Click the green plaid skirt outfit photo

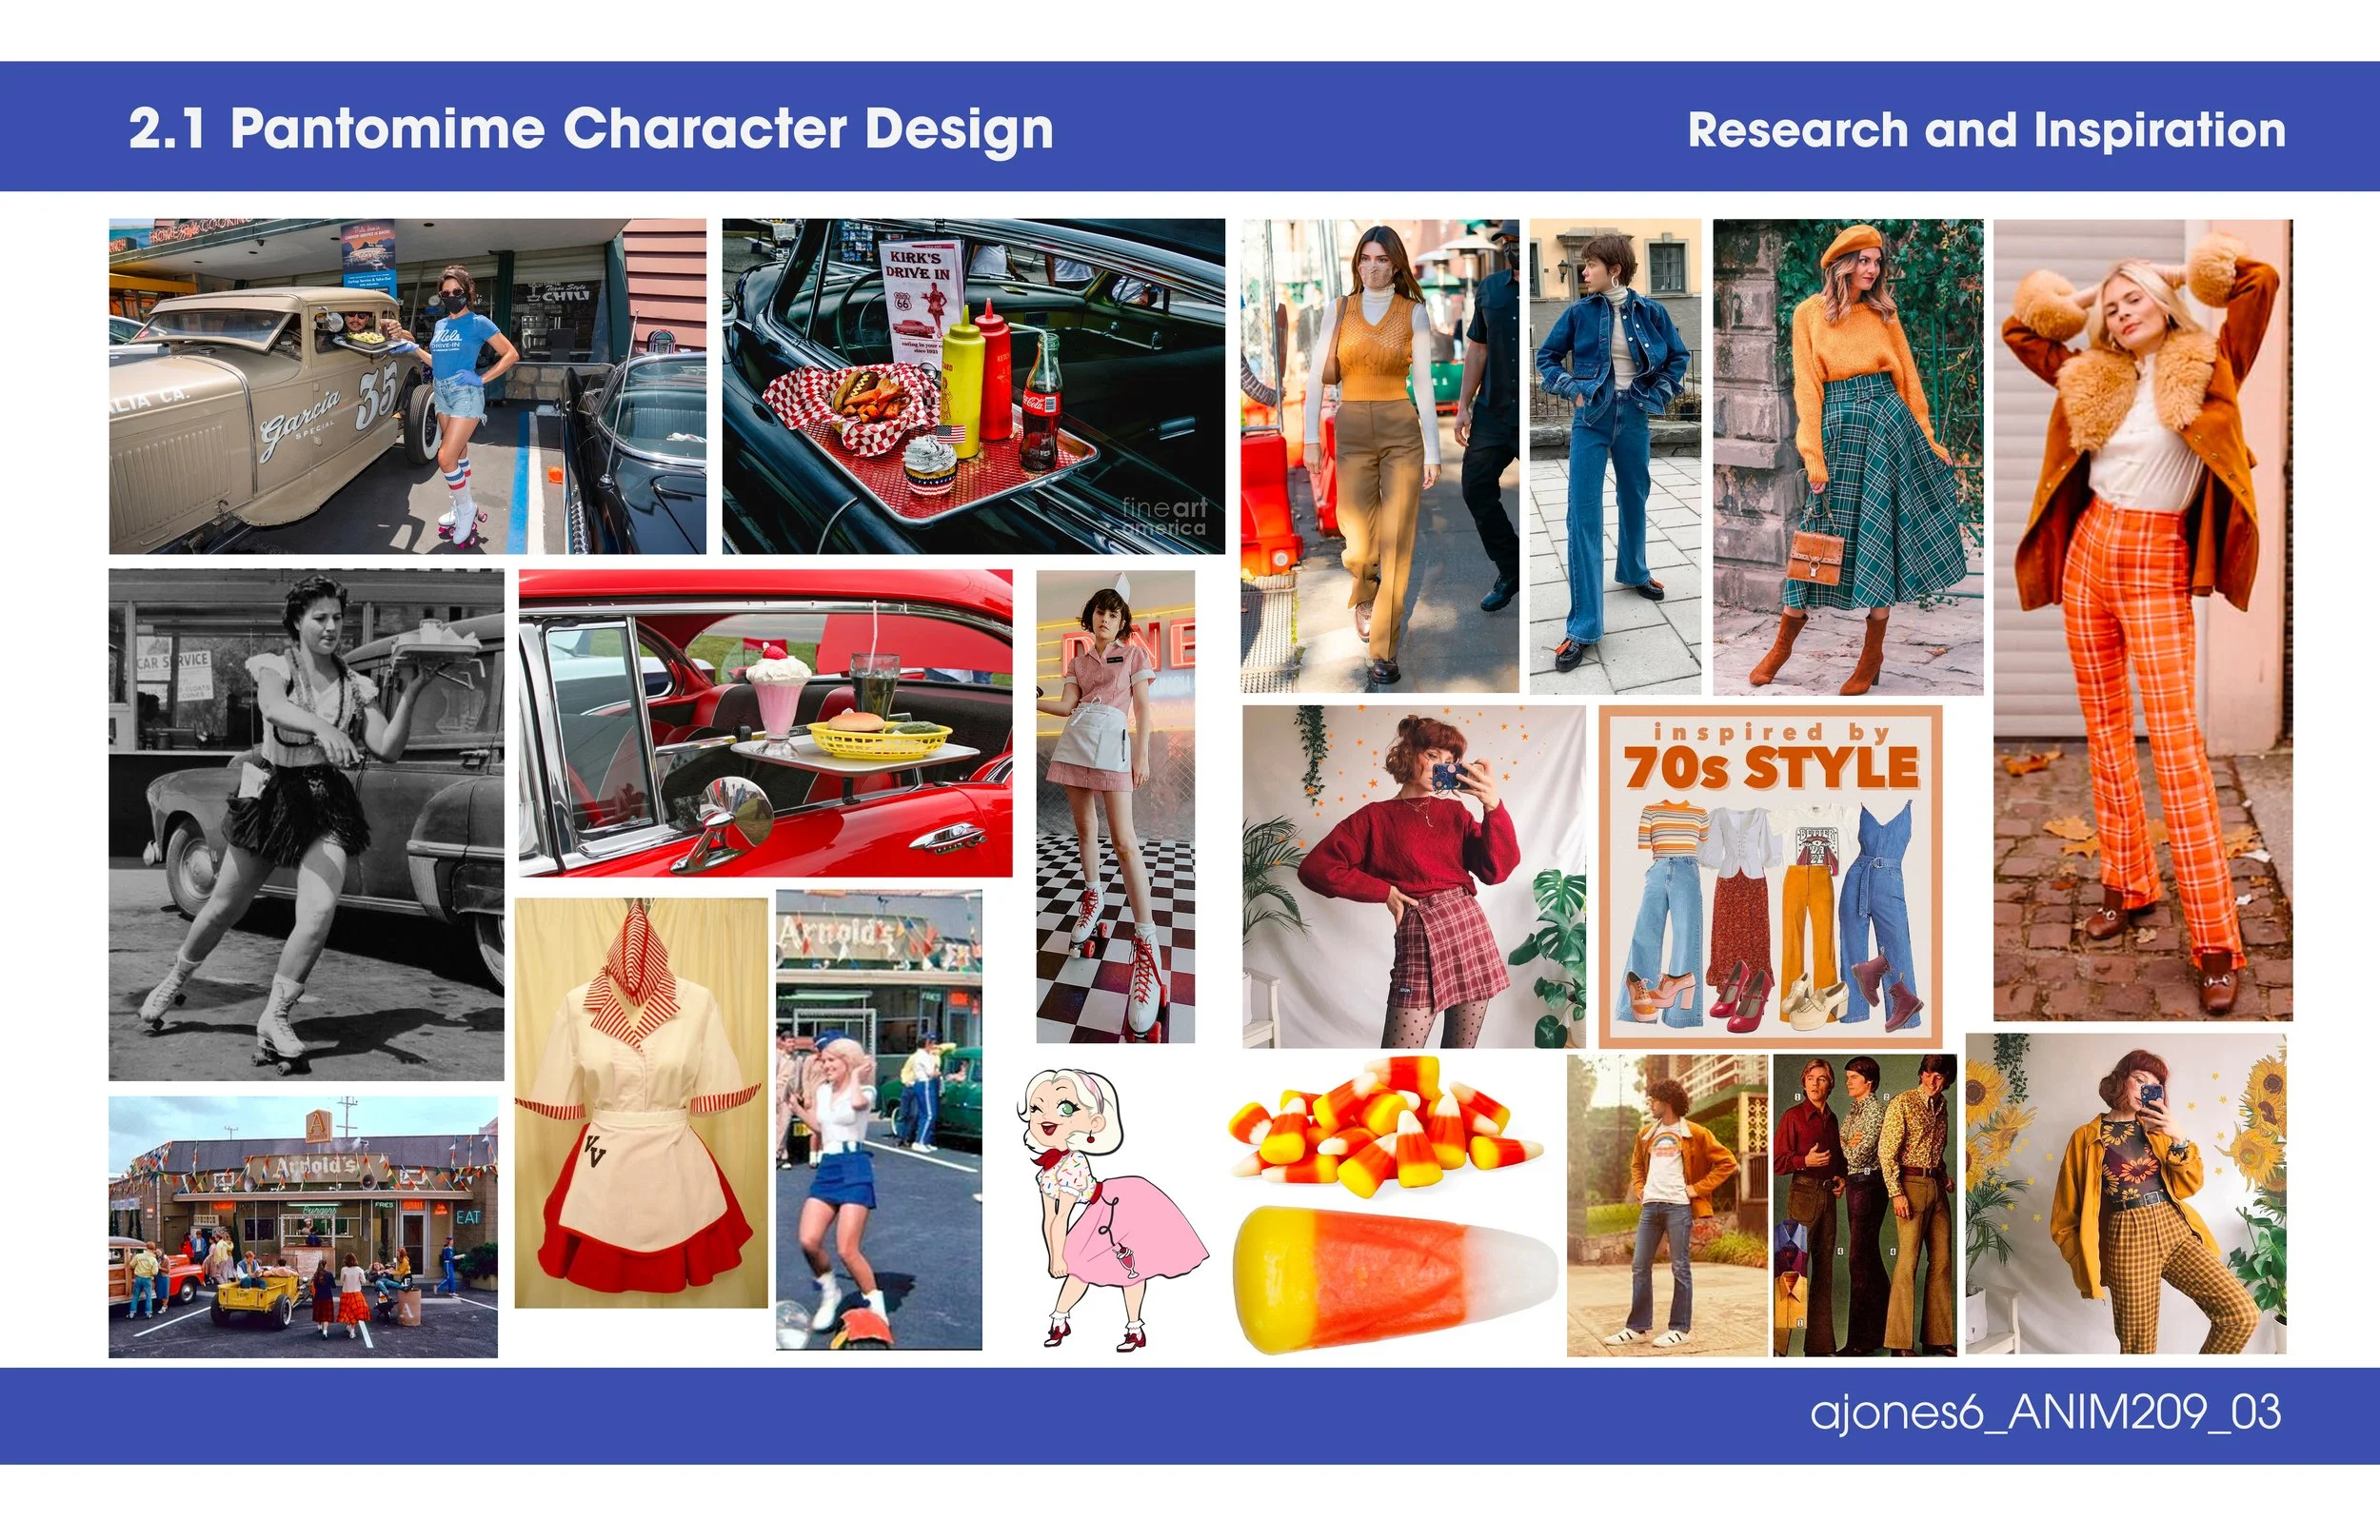click(1847, 456)
